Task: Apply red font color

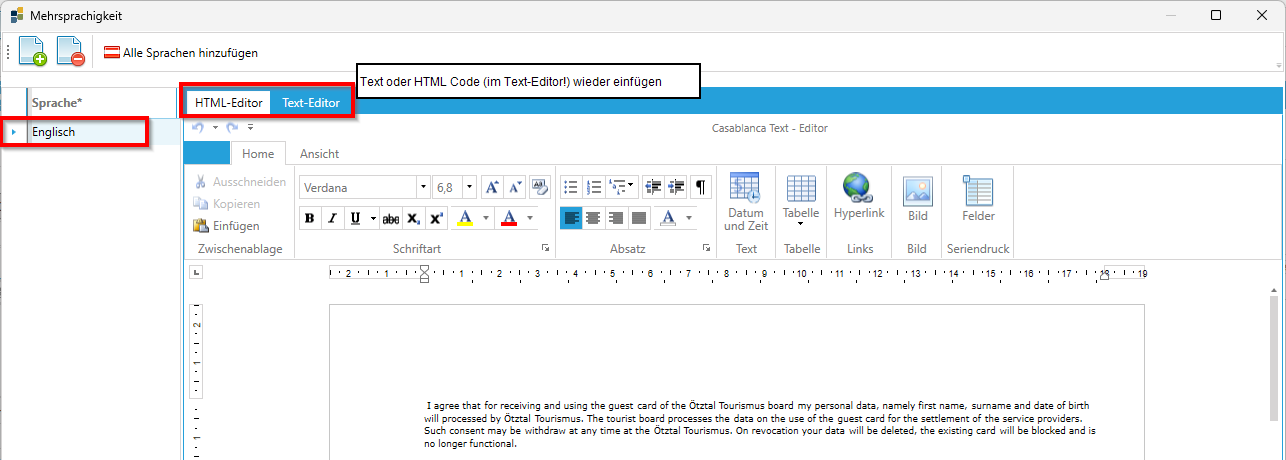Action: (509, 218)
